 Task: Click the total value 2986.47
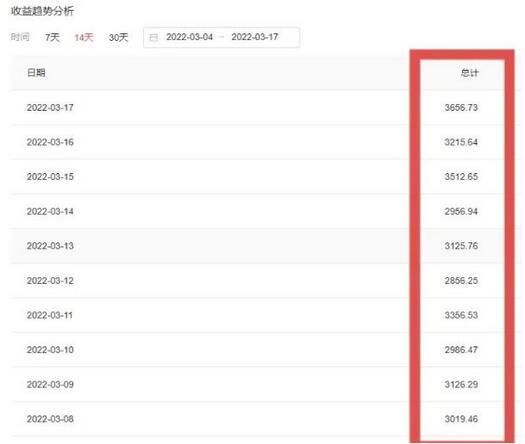tap(461, 350)
